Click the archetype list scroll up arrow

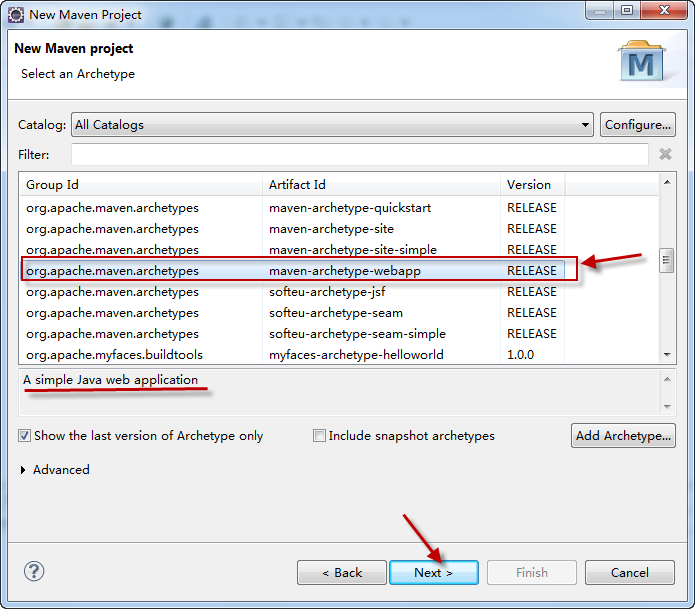(x=667, y=182)
